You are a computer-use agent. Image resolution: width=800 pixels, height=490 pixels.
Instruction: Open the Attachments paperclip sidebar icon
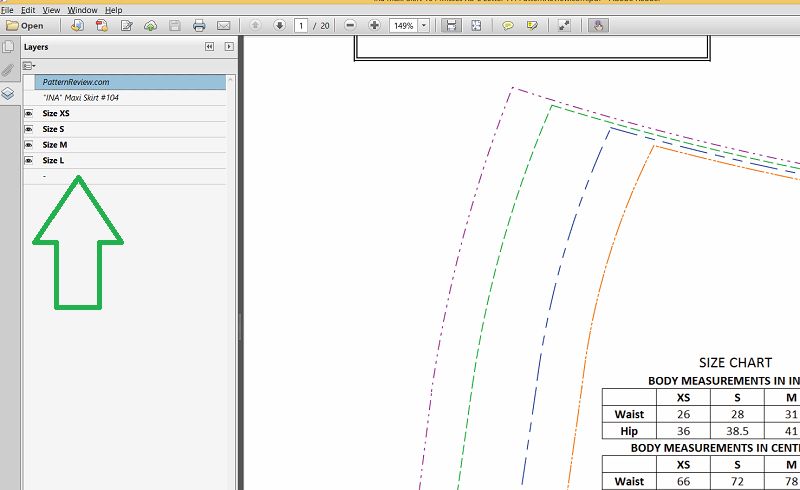tap(8, 70)
